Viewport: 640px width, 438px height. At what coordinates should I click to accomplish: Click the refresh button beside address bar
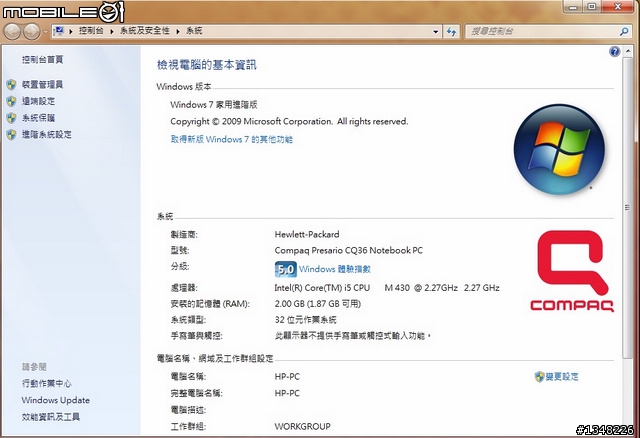pos(451,31)
